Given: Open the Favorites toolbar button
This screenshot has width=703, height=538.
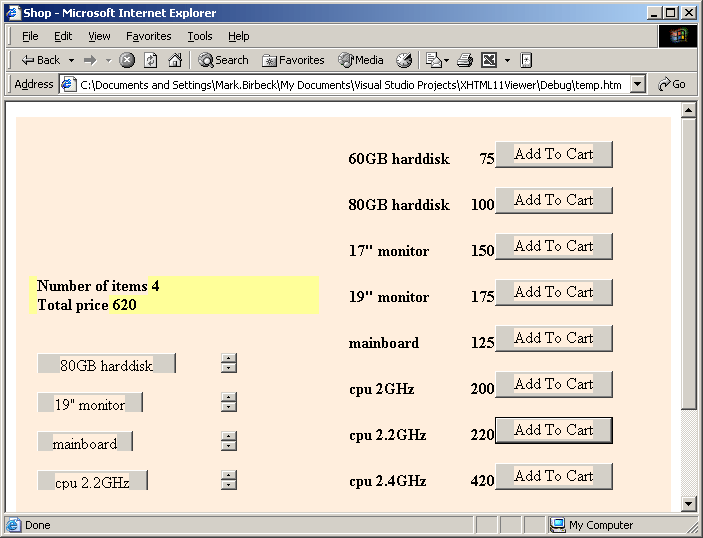Looking at the screenshot, I should [x=293, y=60].
